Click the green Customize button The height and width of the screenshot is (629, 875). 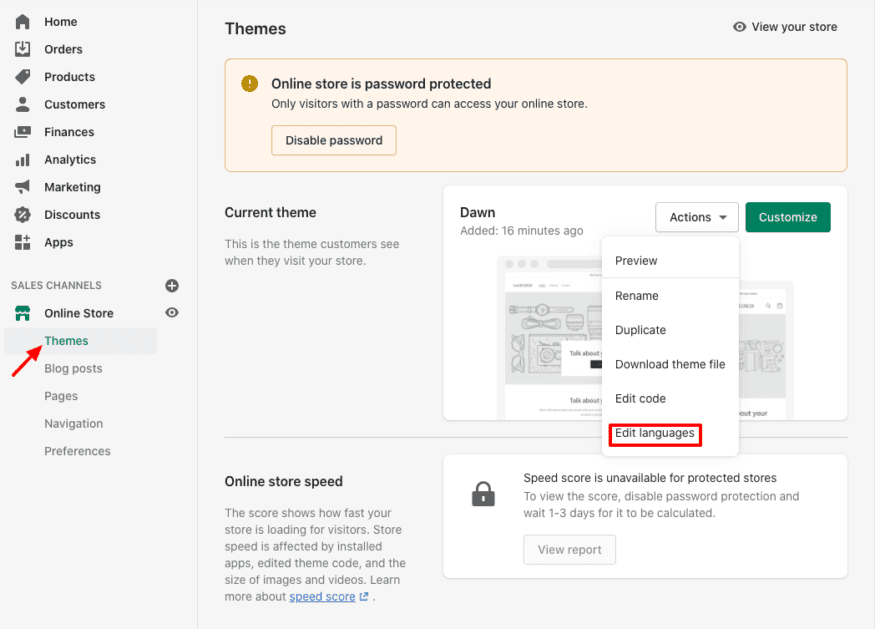(x=787, y=217)
